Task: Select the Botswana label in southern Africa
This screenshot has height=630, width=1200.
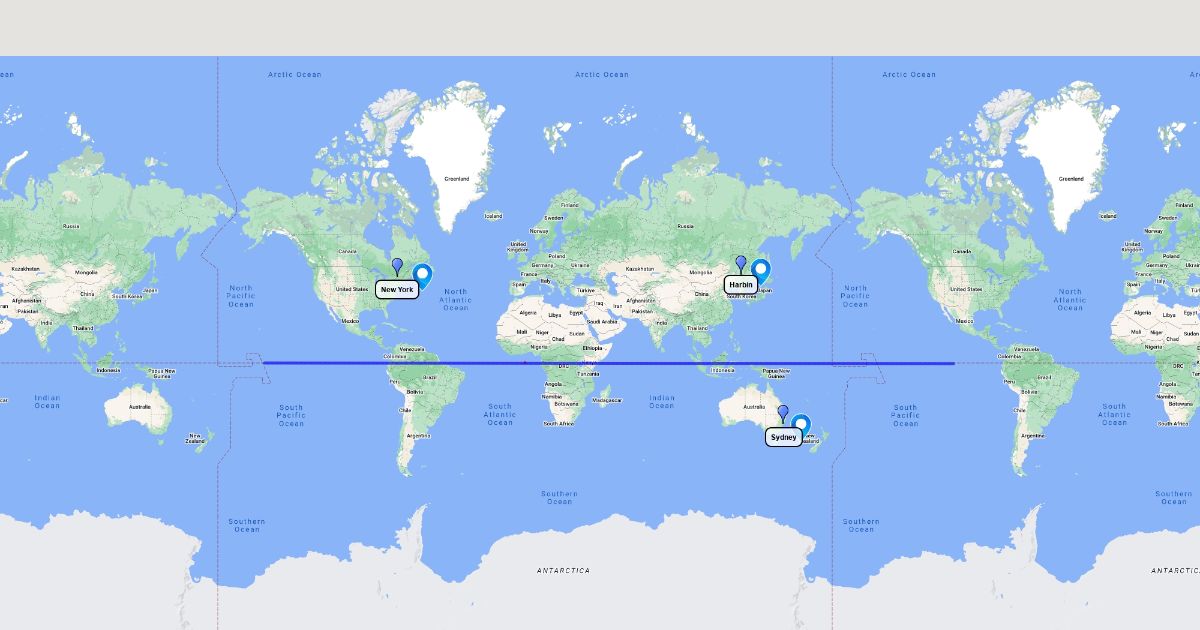Action: tap(565, 406)
